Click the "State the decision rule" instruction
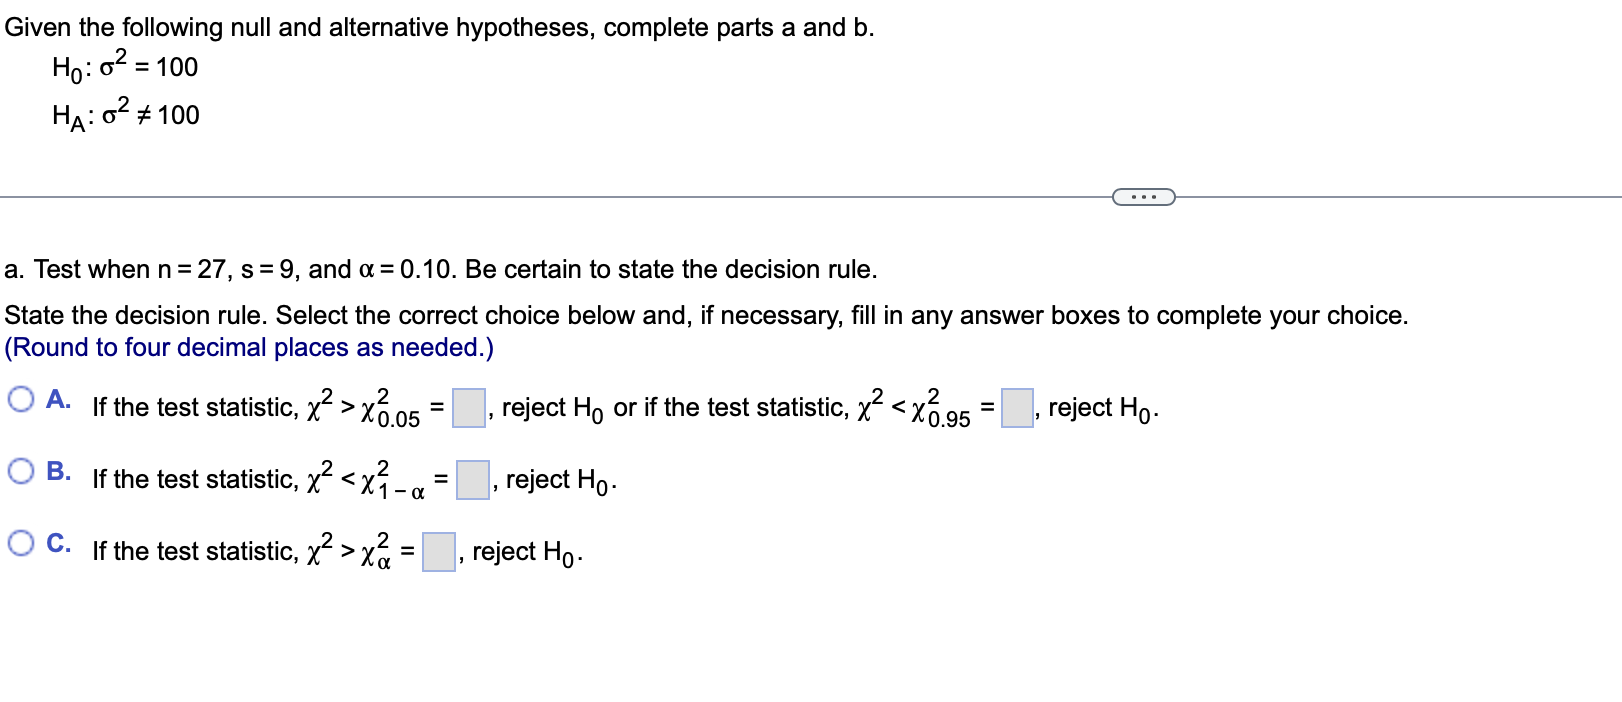Screen dimensions: 1622x702 706,315
